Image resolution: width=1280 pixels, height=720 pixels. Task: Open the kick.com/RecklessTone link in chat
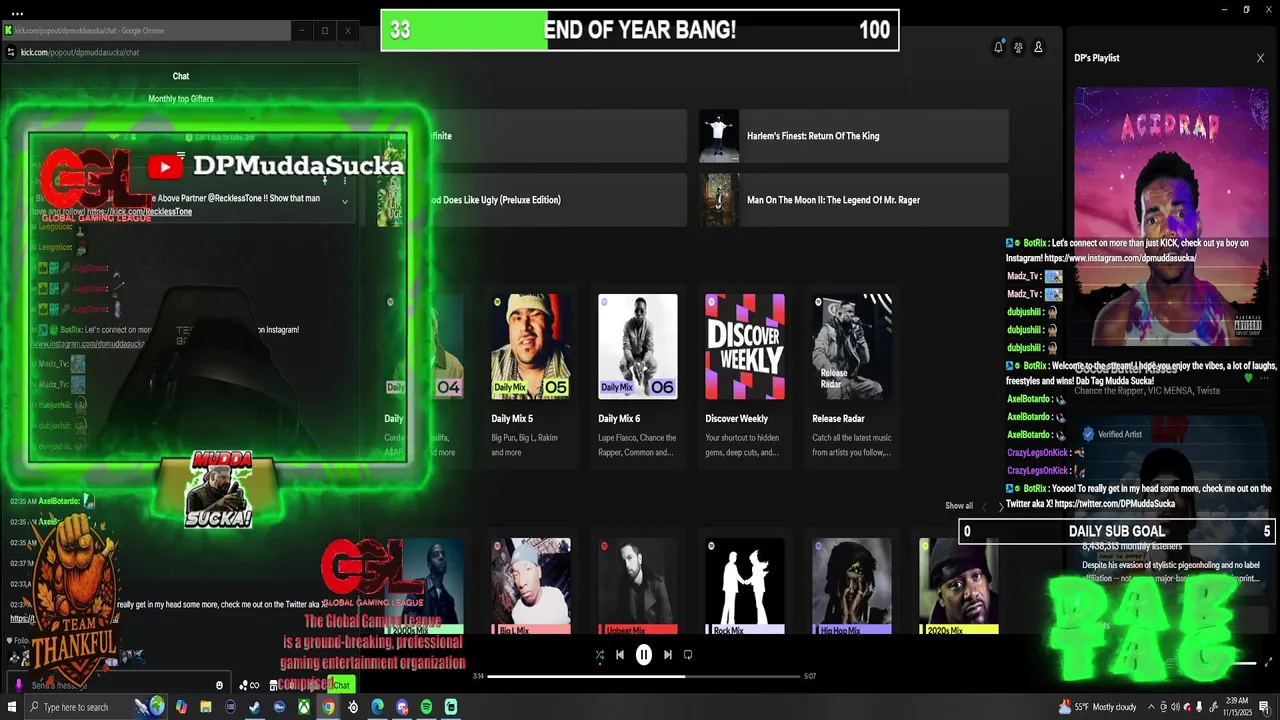[139, 212]
